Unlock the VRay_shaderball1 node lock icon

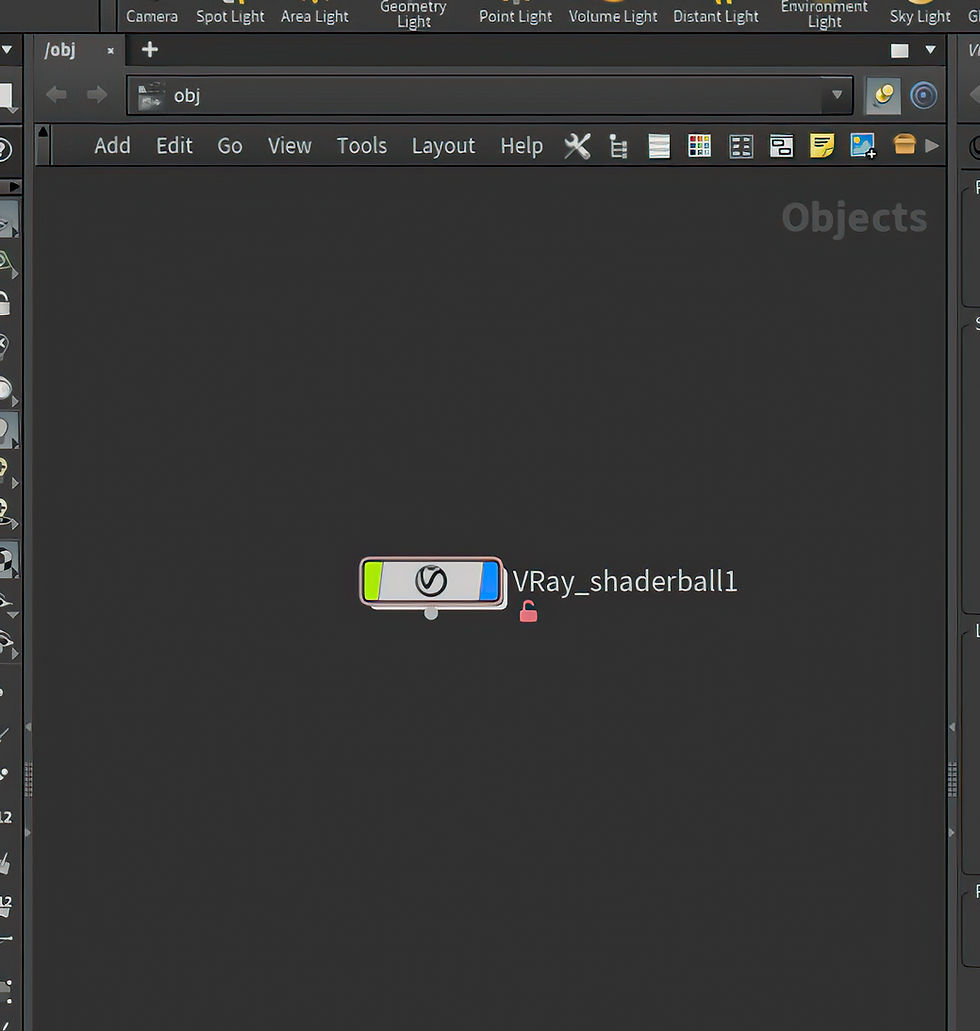[x=527, y=610]
